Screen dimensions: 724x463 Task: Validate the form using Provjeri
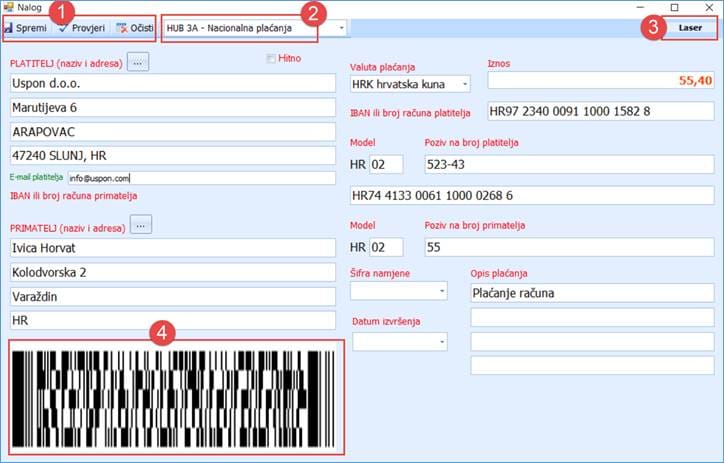click(82, 28)
